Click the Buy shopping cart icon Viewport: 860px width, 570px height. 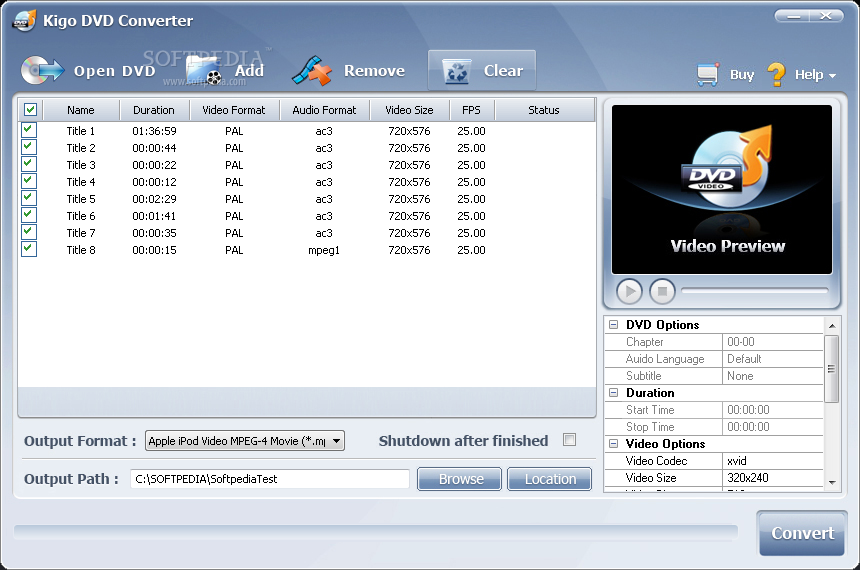[708, 75]
